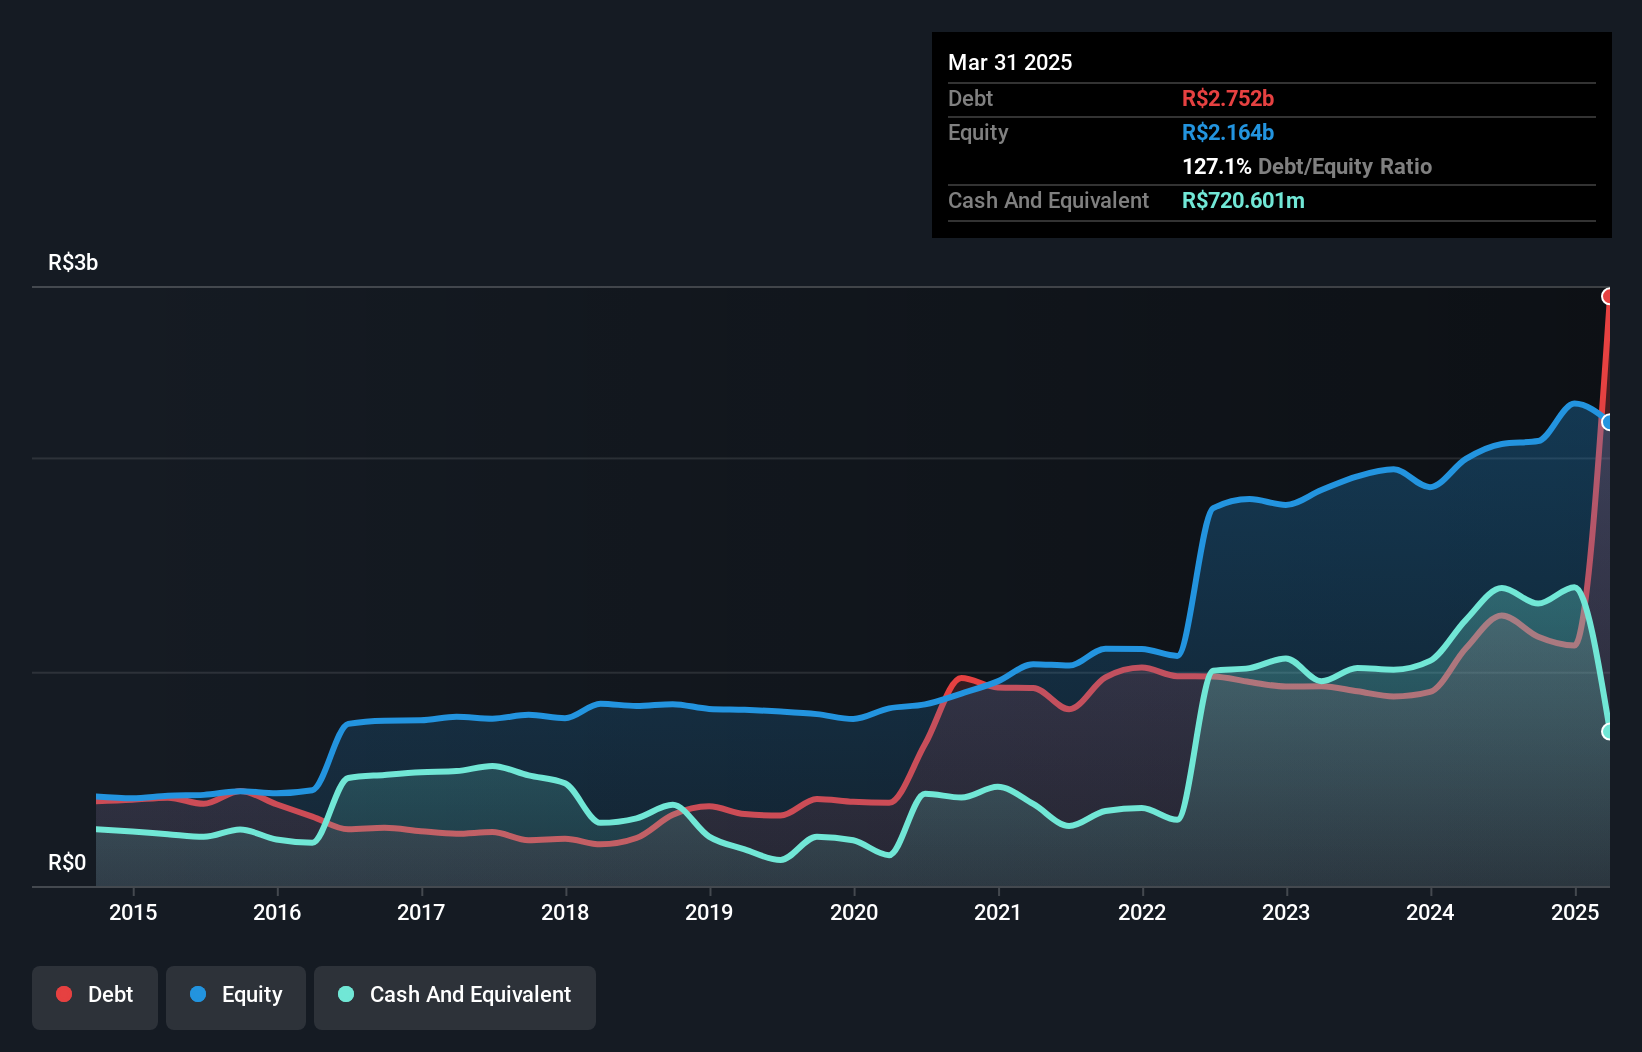The height and width of the screenshot is (1052, 1642).
Task: Click the 2024 x-axis label
Action: [1430, 912]
